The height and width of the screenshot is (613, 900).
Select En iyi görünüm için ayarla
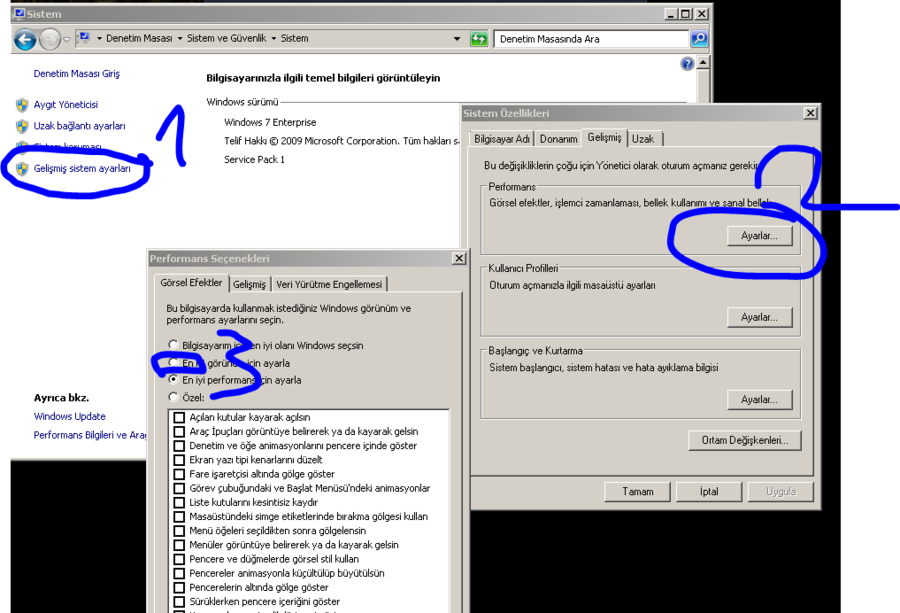point(173,362)
